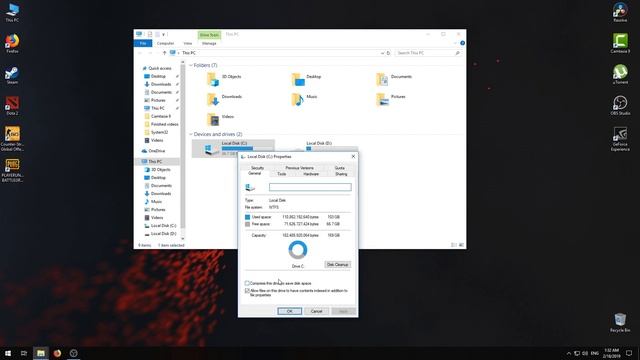Open the address bar history dropdown
The width and height of the screenshot is (640, 360).
[x=382, y=53]
